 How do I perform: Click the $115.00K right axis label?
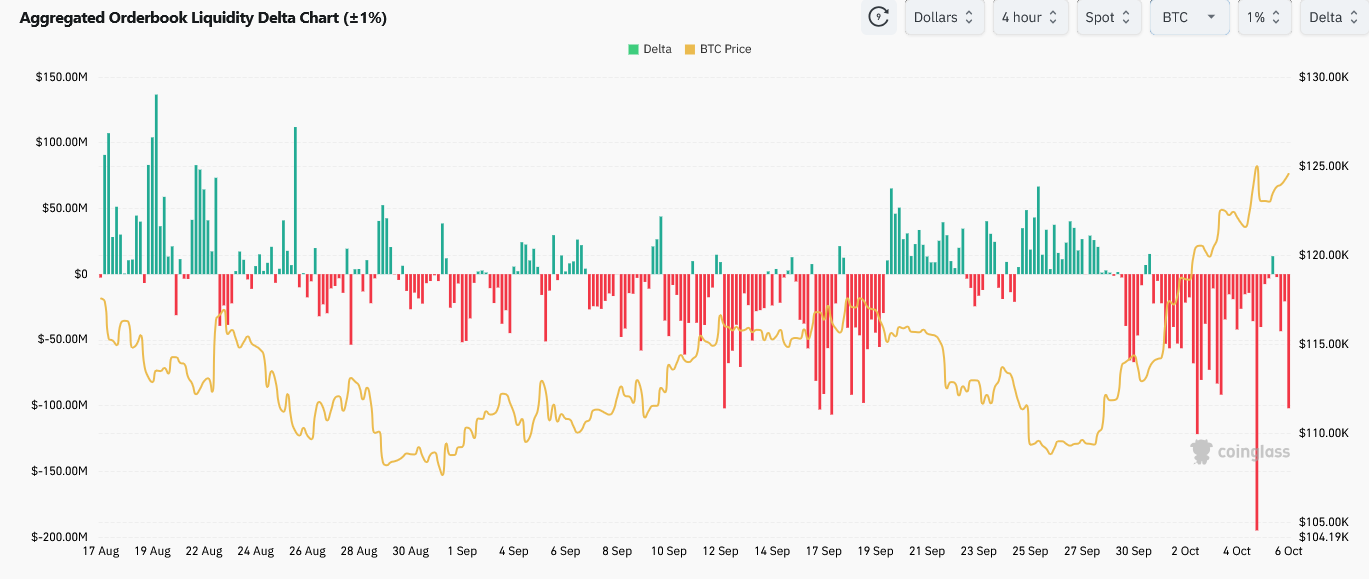[x=1323, y=344]
